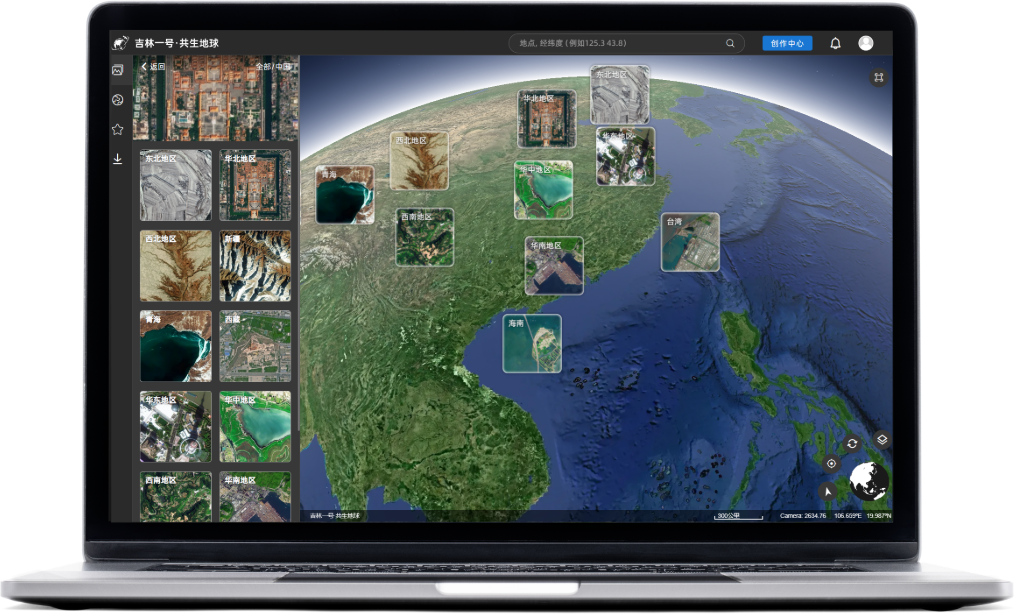Open favorites via the star icon
Image resolution: width=1014 pixels, height=614 pixels.
[118, 129]
